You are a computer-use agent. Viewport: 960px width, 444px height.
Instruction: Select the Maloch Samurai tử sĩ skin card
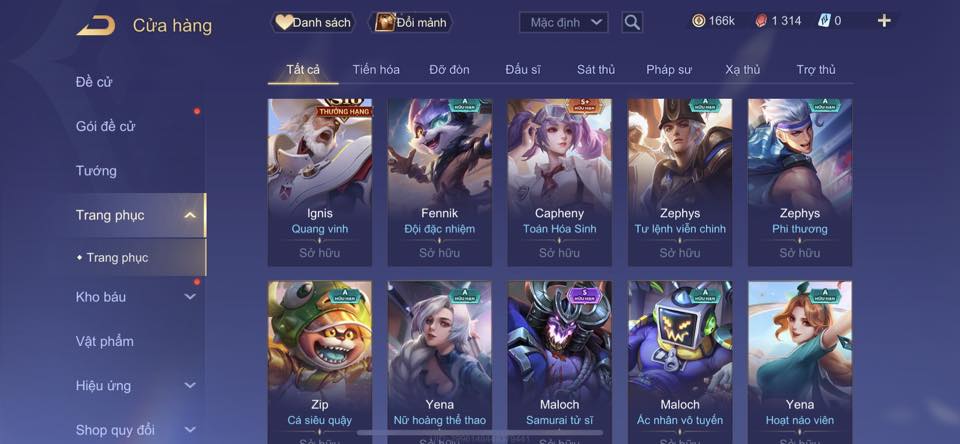559,363
